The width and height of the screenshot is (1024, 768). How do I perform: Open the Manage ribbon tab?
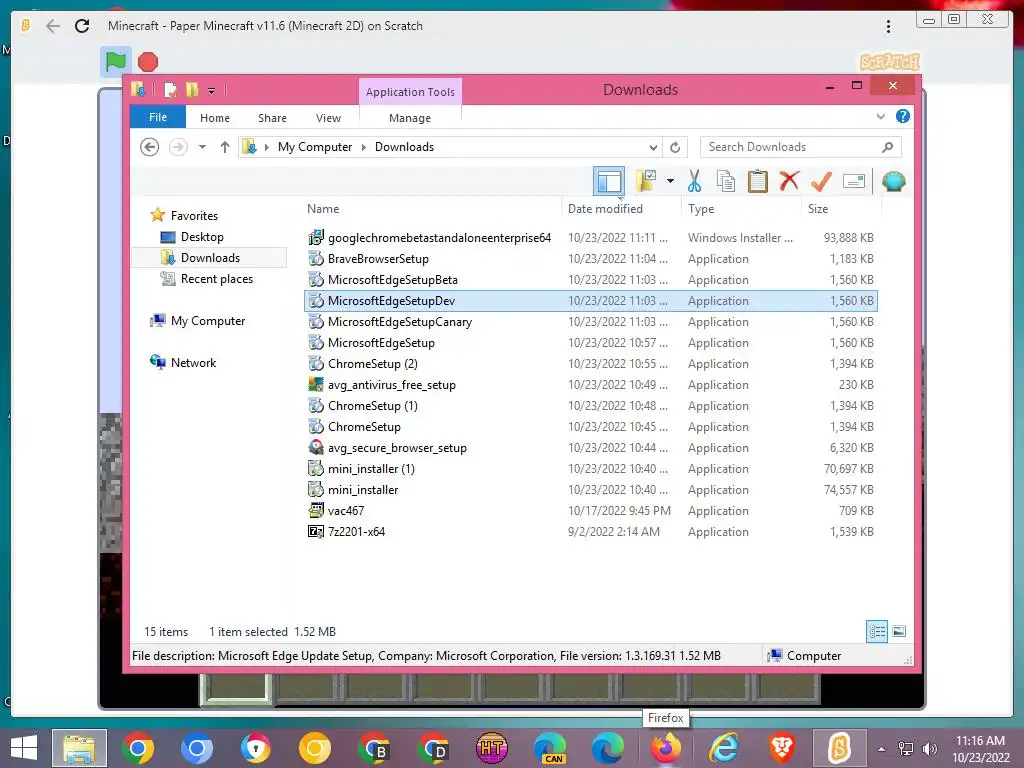point(410,118)
